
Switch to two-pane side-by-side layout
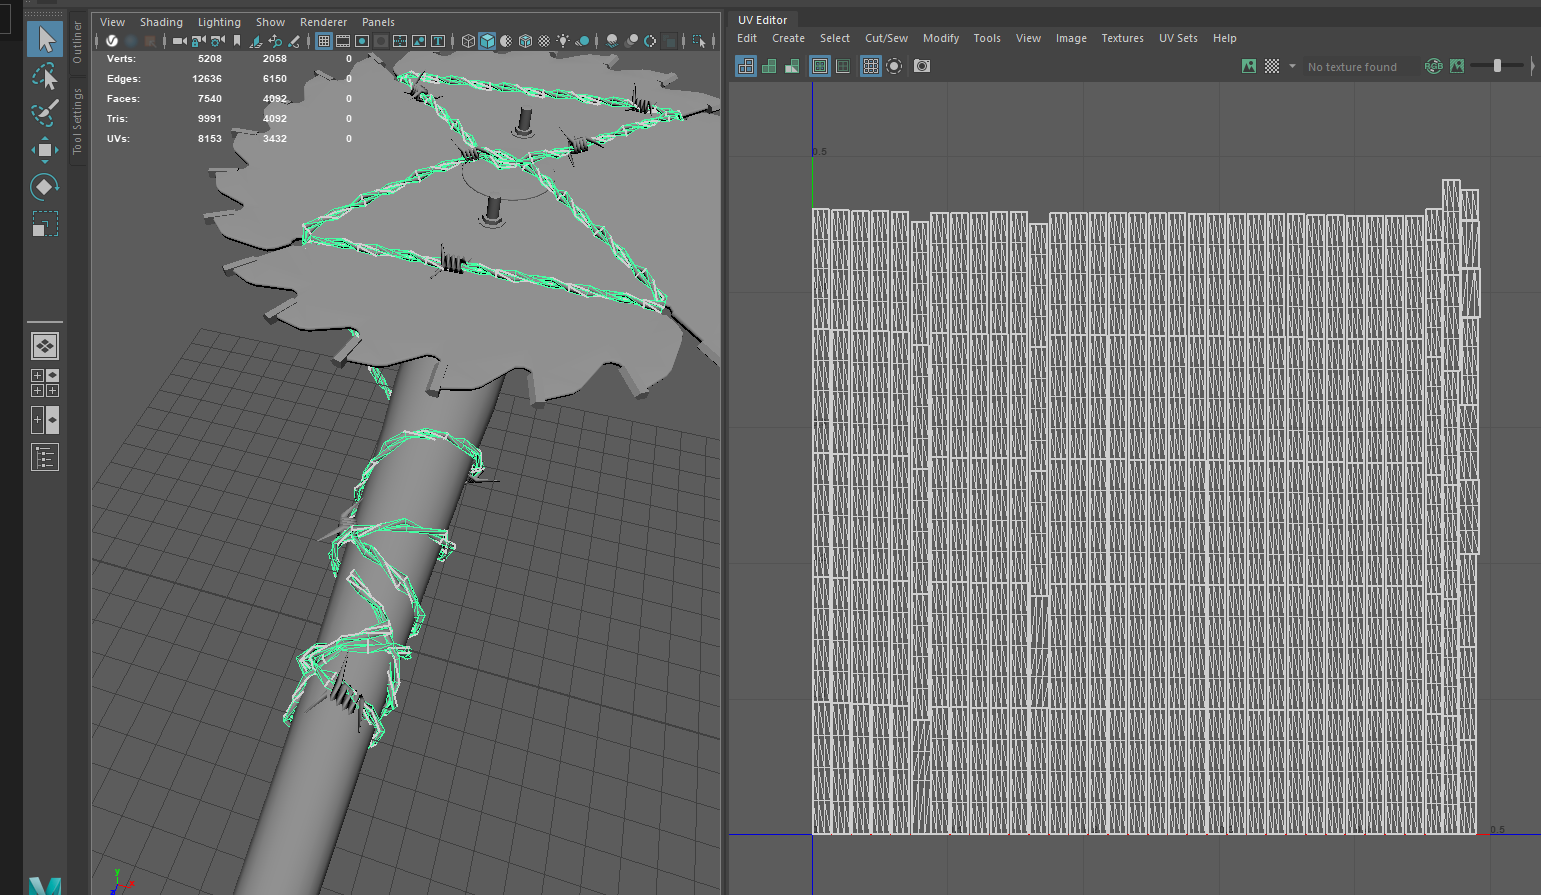click(45, 420)
